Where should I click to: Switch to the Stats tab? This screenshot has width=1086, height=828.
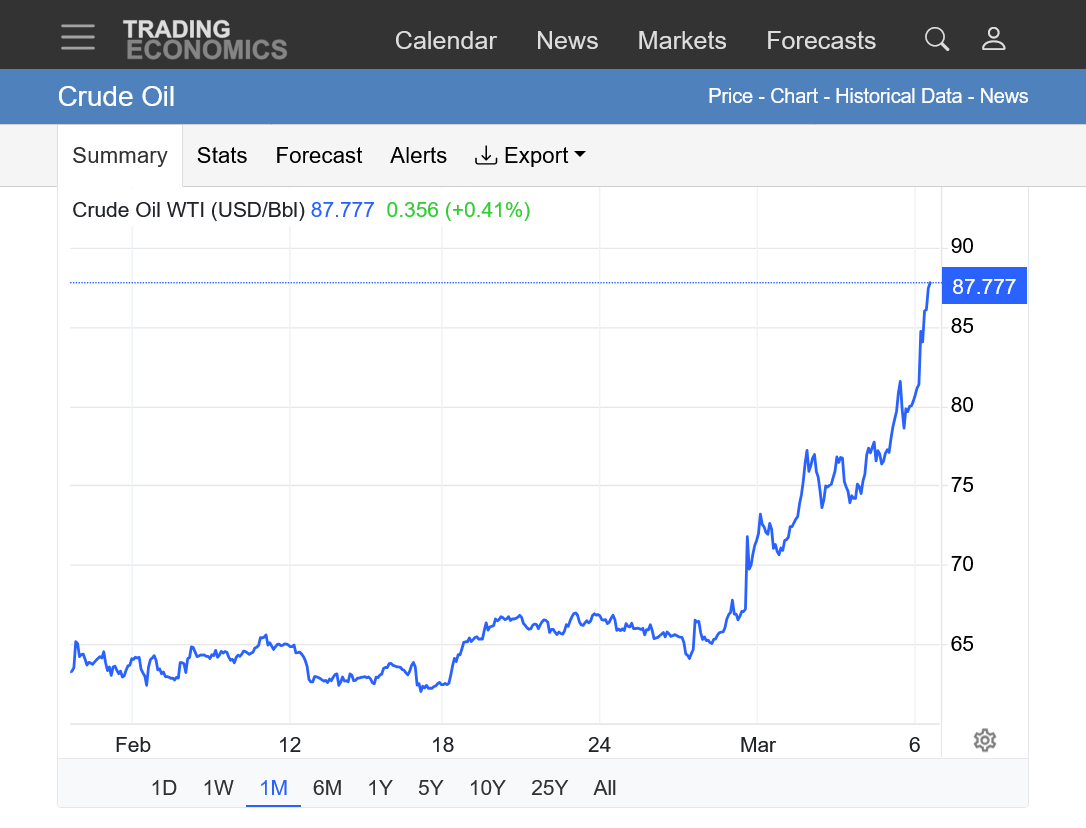point(222,156)
